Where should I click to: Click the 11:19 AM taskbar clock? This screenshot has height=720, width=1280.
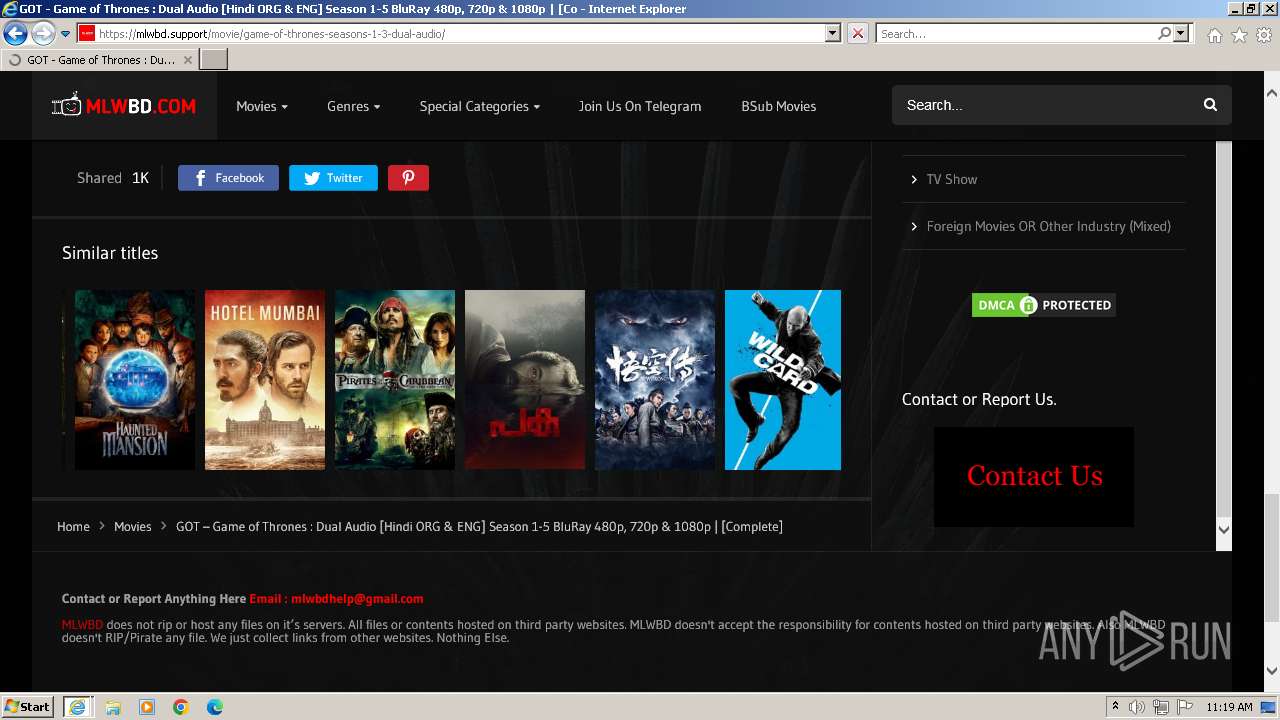(x=1229, y=707)
